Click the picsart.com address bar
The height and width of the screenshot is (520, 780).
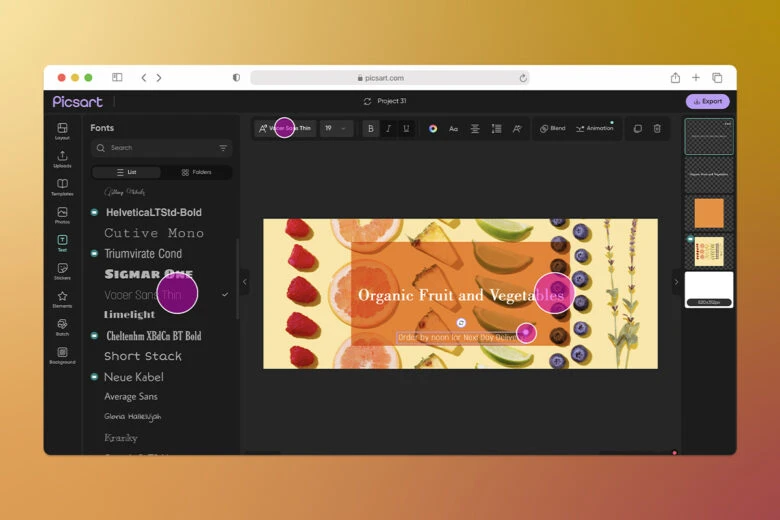[x=390, y=78]
